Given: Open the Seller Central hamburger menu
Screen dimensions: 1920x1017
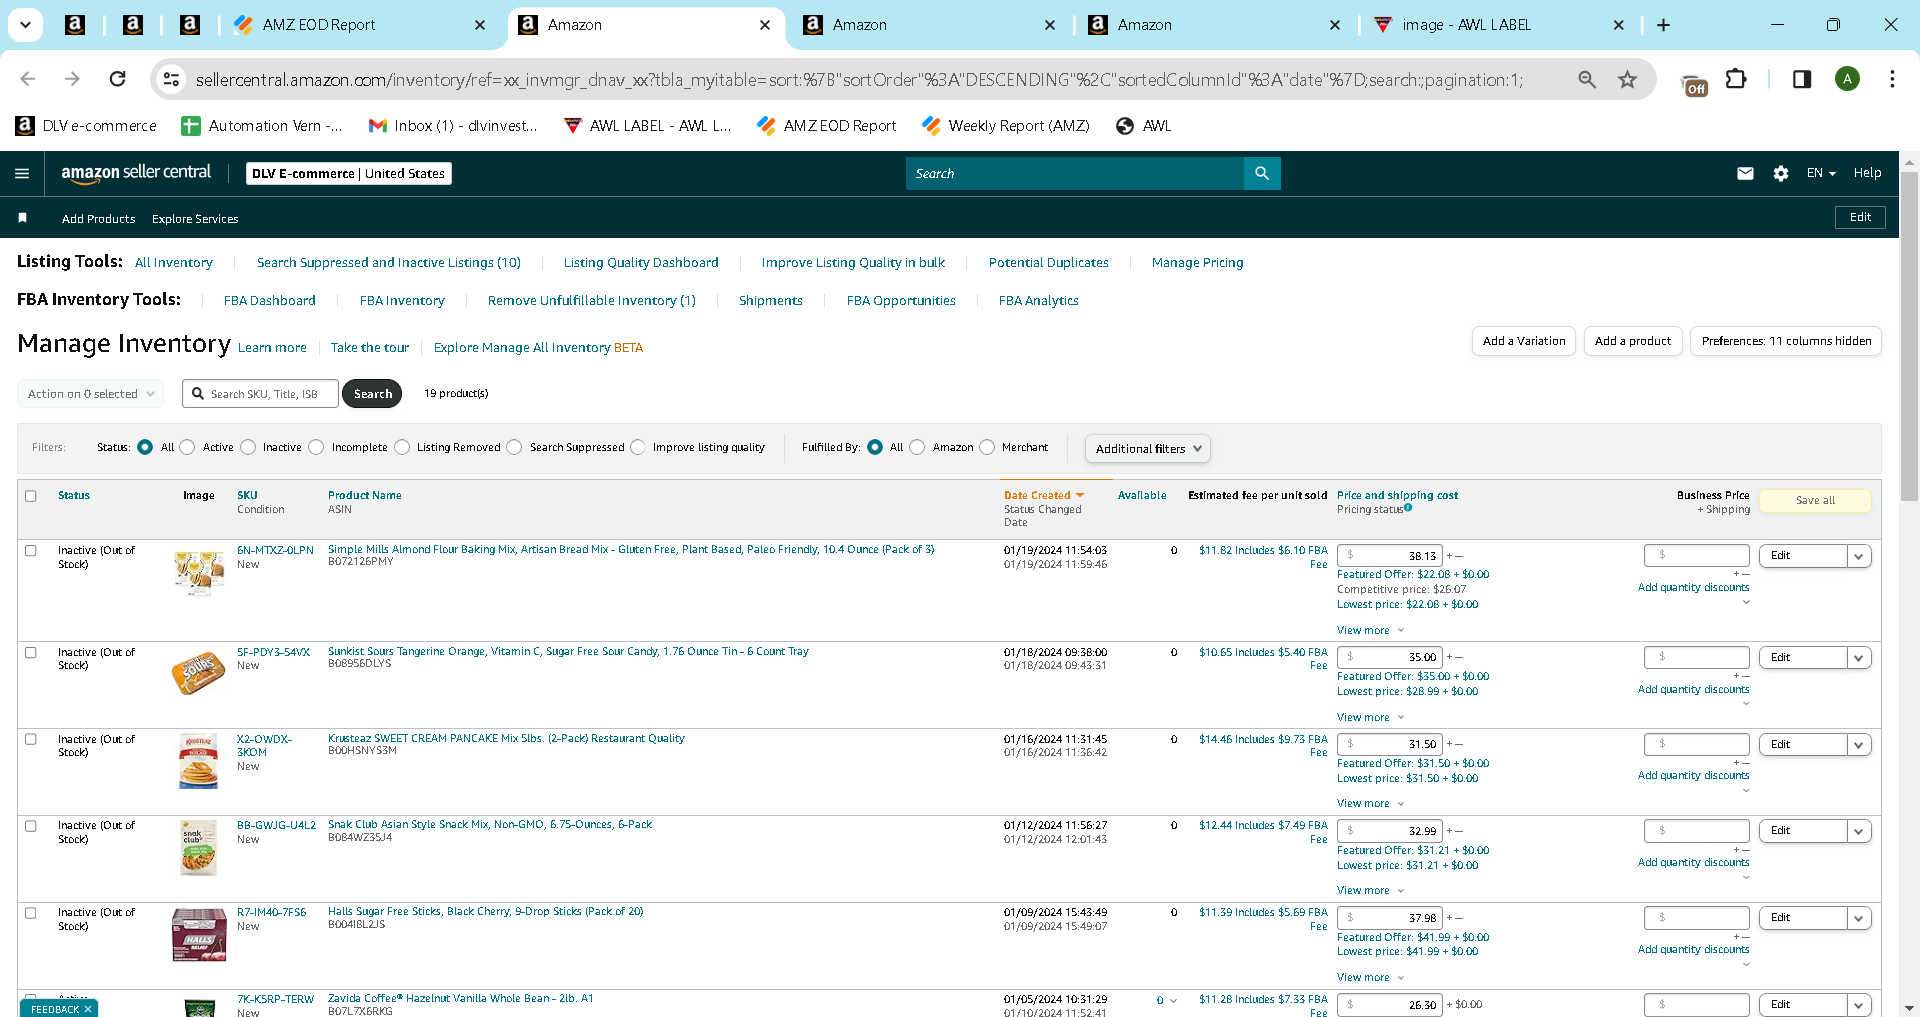Looking at the screenshot, I should (x=22, y=173).
